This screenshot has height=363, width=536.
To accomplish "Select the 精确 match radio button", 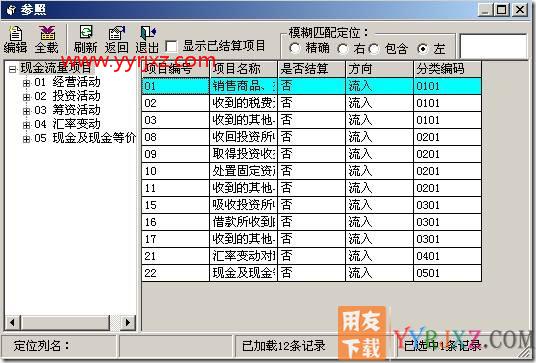I will 294,48.
